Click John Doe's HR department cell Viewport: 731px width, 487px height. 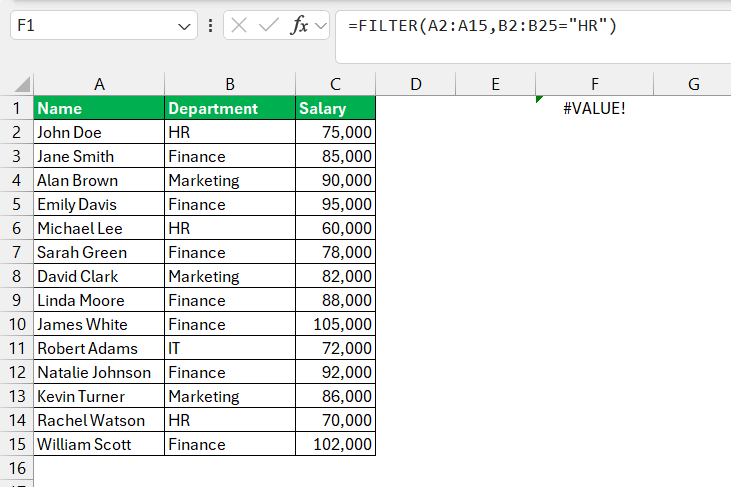click(x=230, y=132)
